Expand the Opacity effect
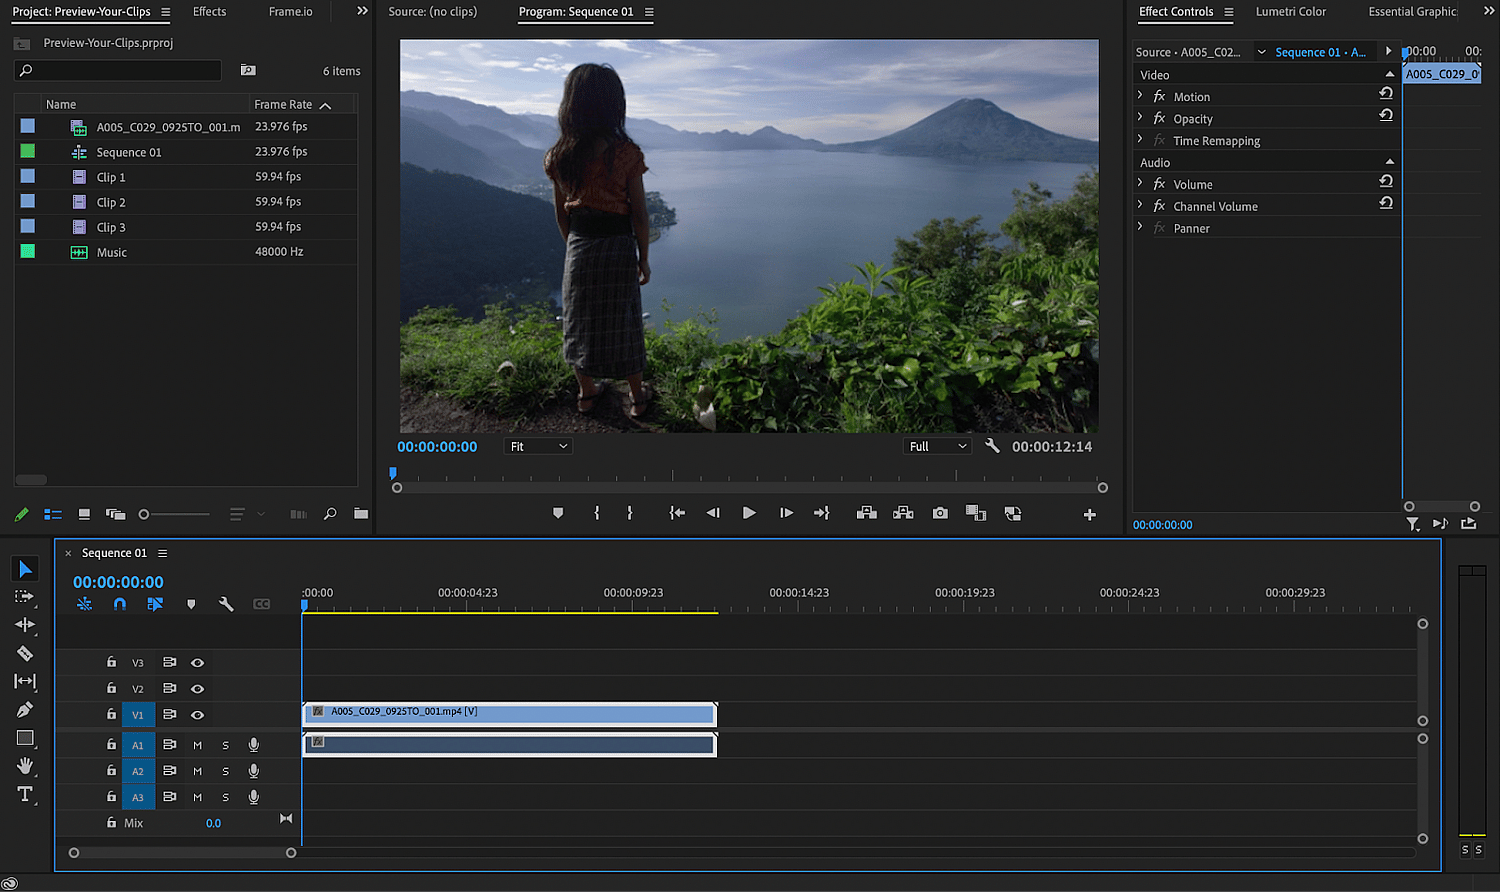The image size is (1500, 892). (1140, 118)
